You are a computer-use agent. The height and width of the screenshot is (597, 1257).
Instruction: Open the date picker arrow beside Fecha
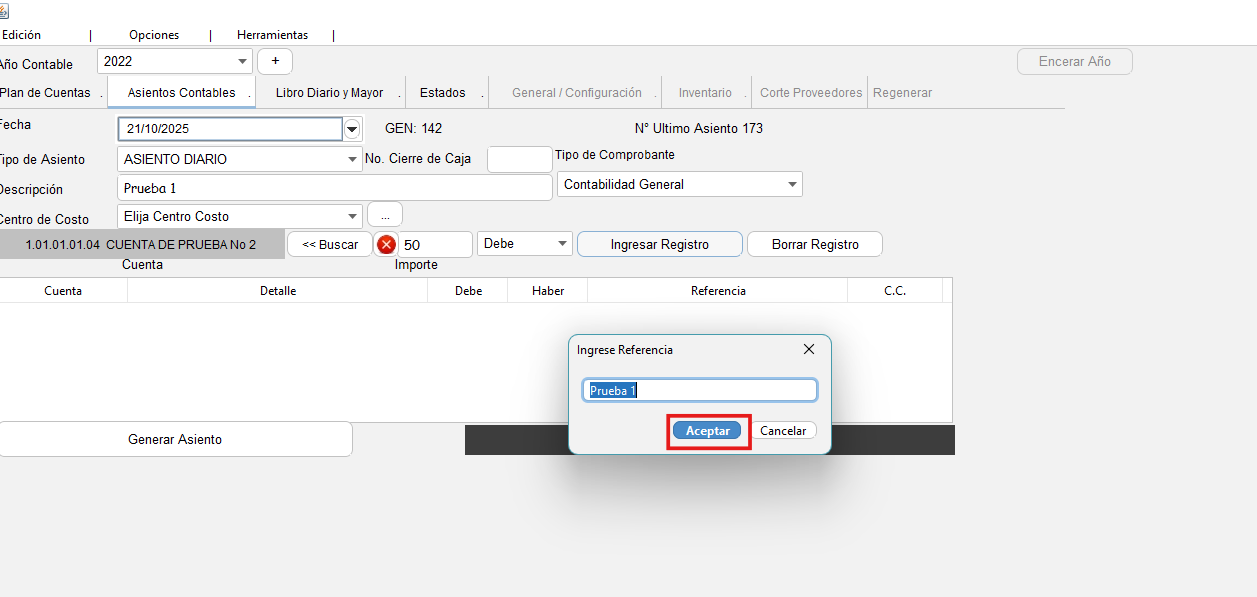click(352, 129)
